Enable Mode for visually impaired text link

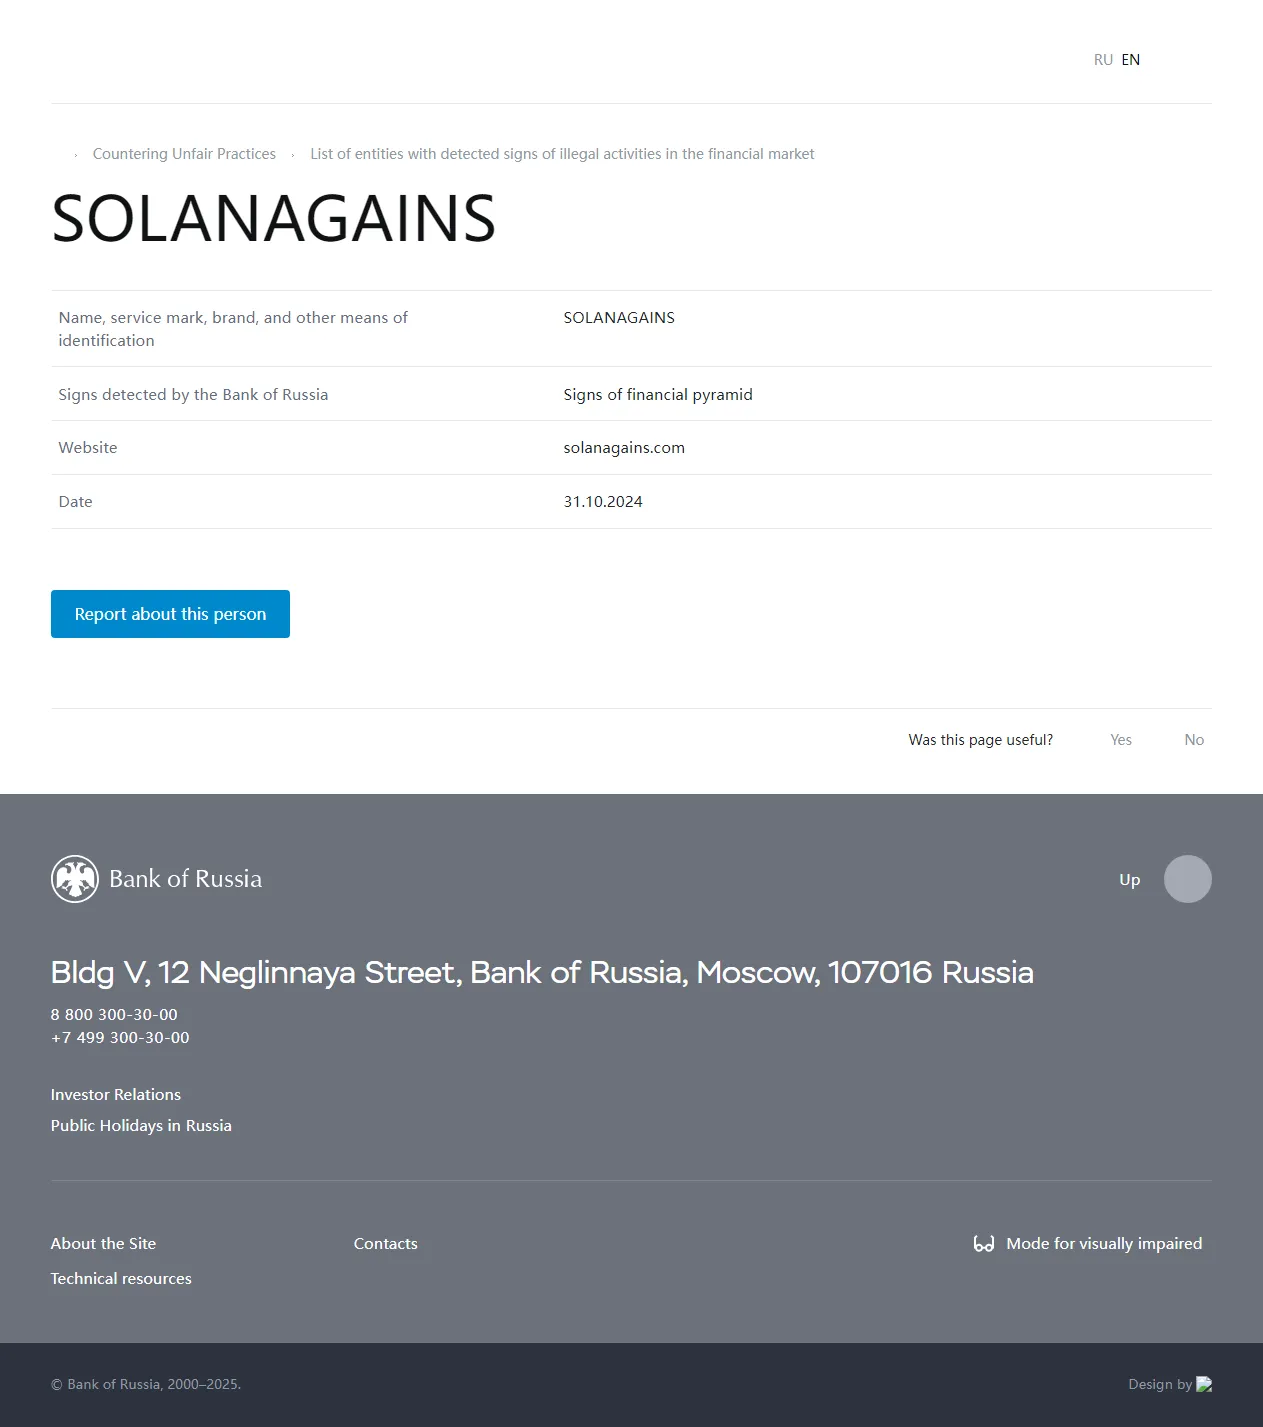1104,1244
